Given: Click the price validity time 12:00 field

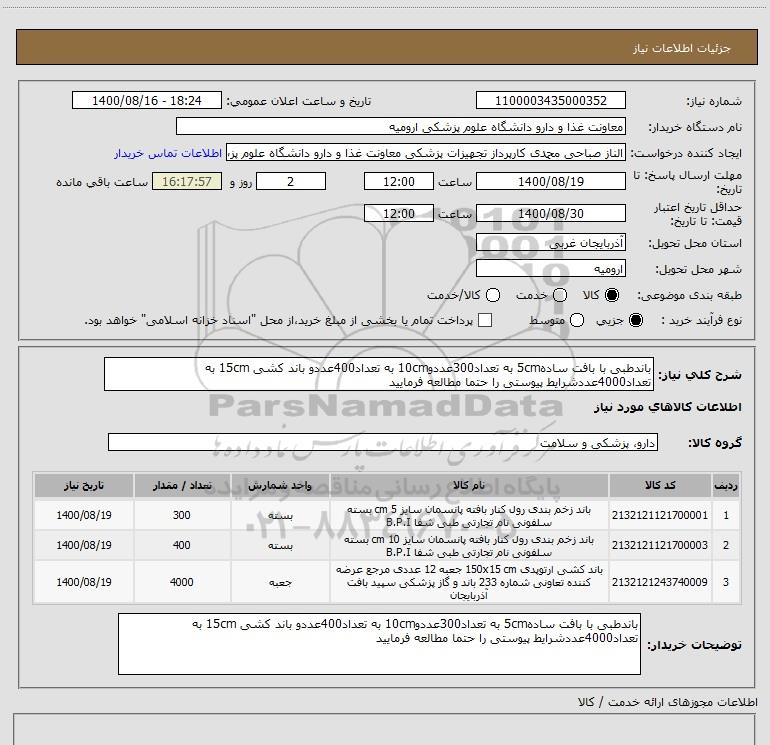Looking at the screenshot, I should coord(399,214).
